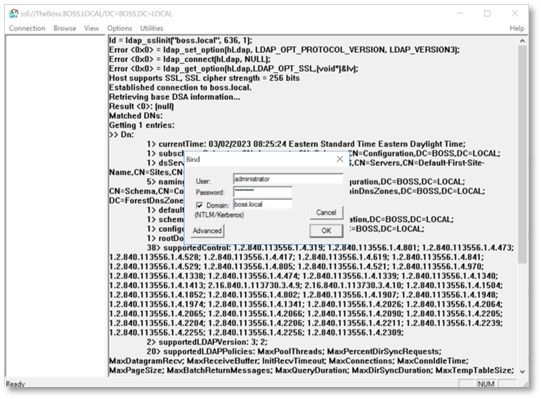Click the User input field
The width and height of the screenshot is (541, 399).
coord(288,179)
